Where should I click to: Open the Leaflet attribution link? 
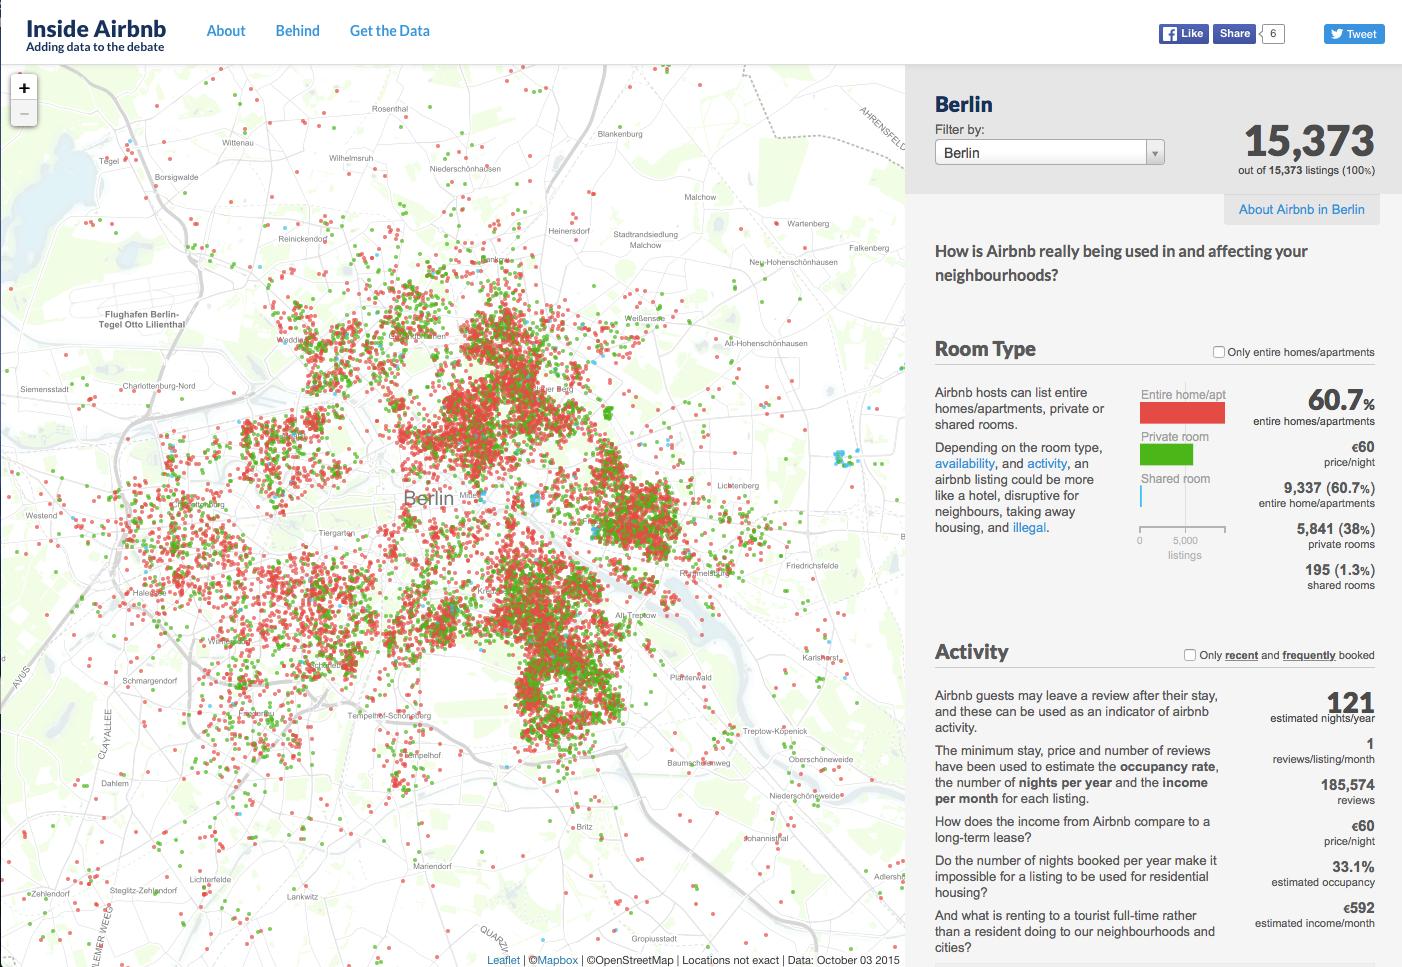coord(503,960)
